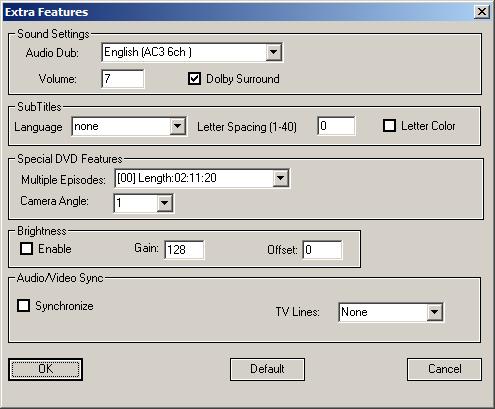Click the Cancel button

(x=444, y=369)
